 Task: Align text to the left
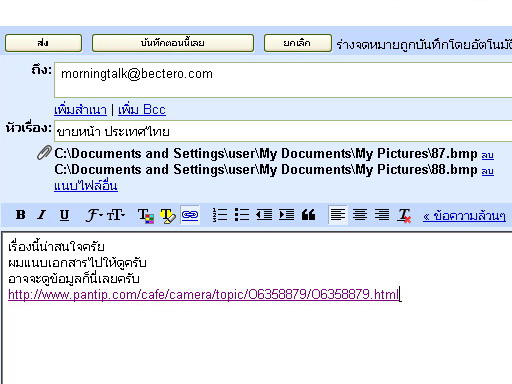(x=338, y=215)
